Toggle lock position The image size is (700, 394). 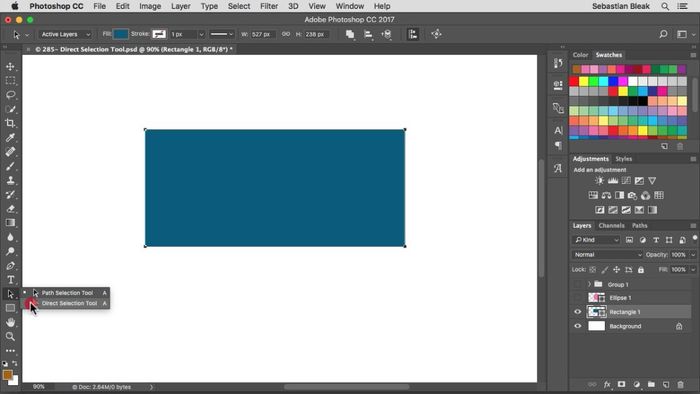coord(617,270)
